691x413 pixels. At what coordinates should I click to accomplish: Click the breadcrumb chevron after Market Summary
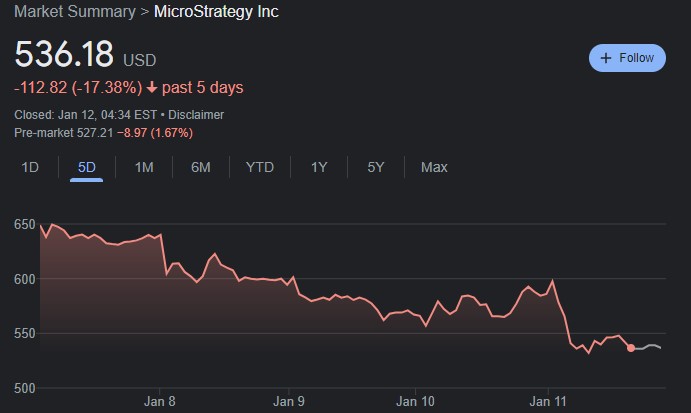(x=144, y=12)
